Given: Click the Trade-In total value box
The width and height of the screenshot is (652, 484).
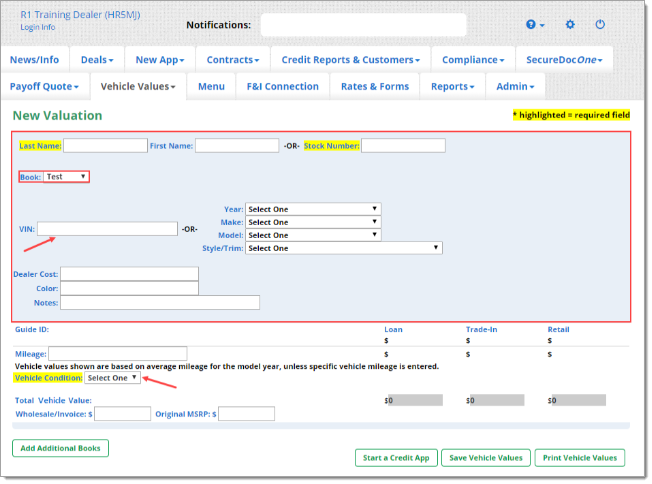Looking at the screenshot, I should pos(497,400).
